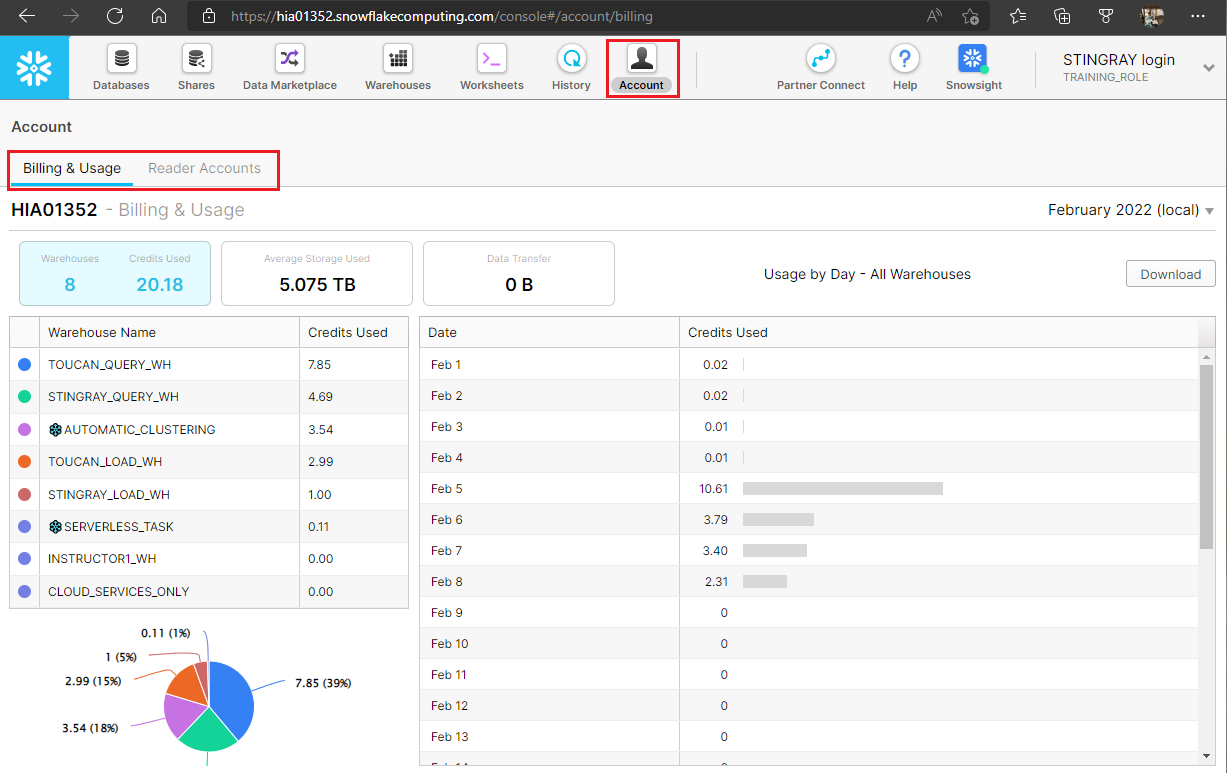Click the 3.54 (18%) pie label
Screen dimensions: 1227x773
click(x=90, y=728)
